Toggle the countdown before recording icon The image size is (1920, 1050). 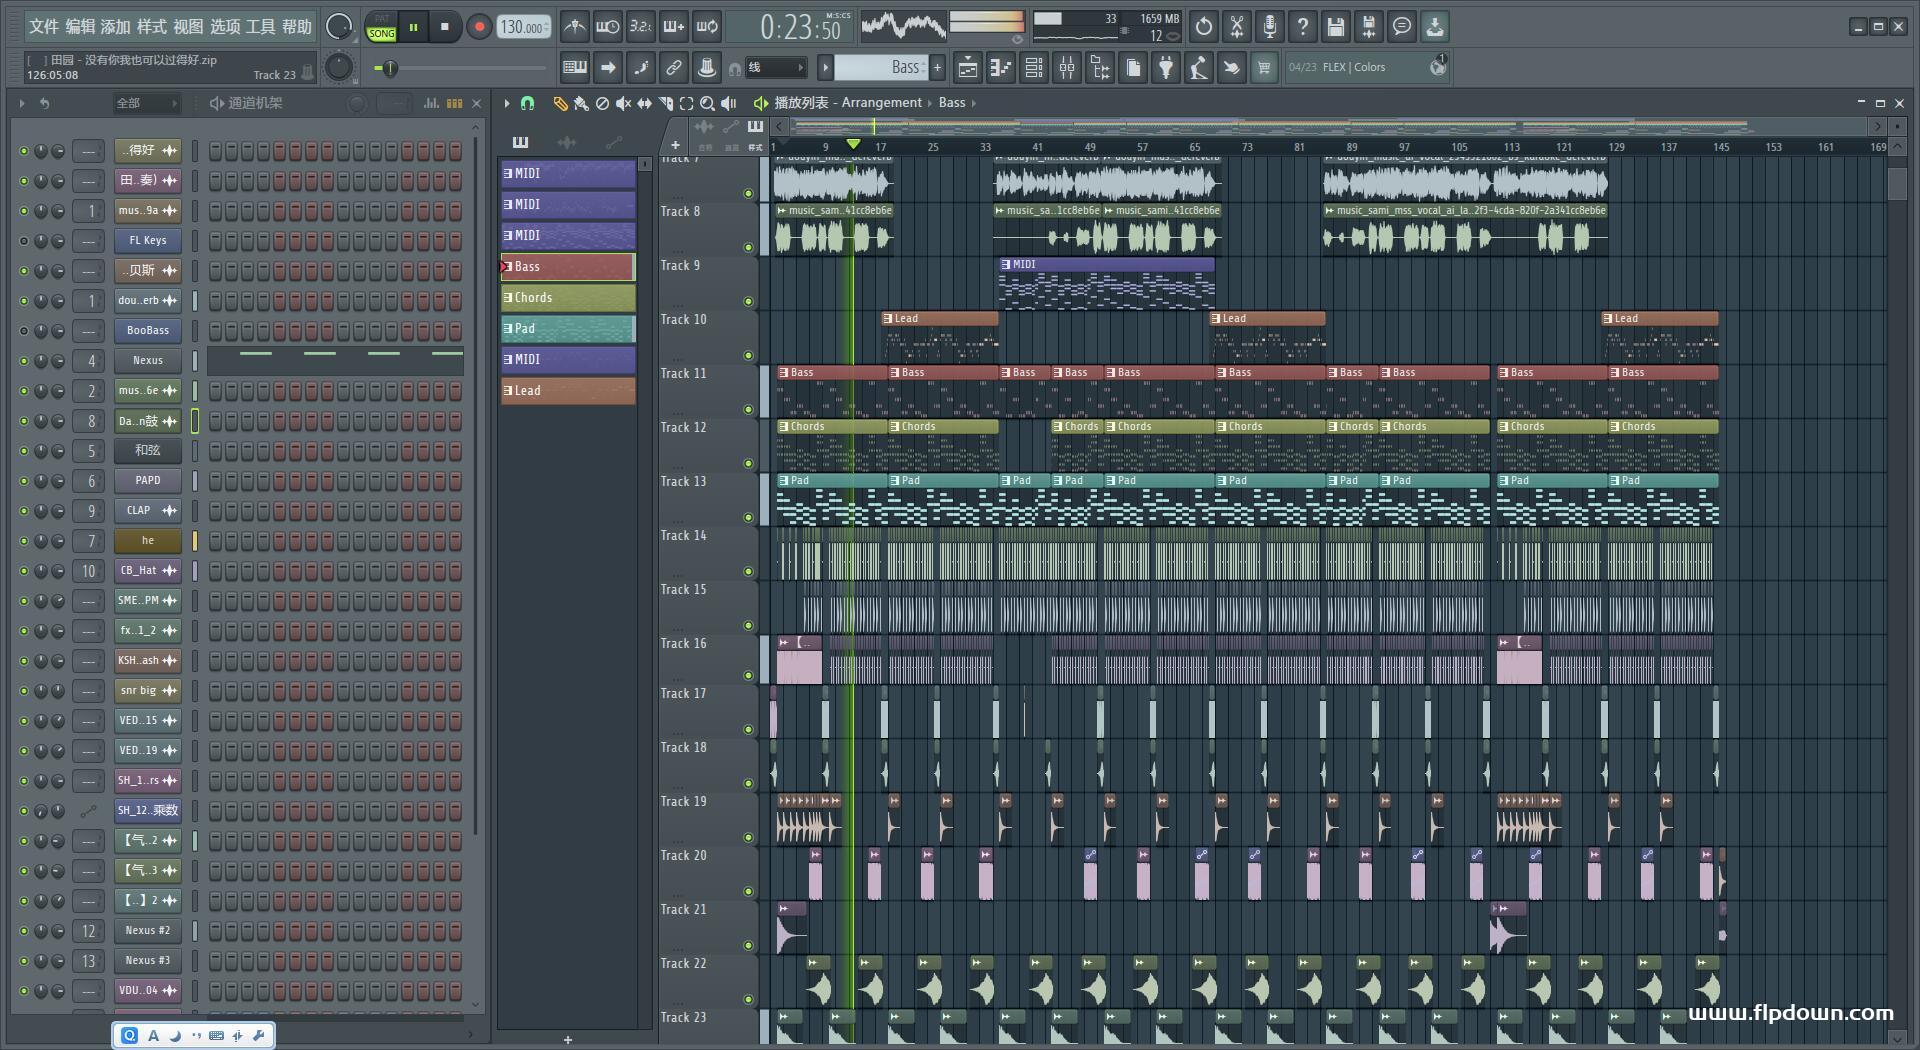point(641,27)
